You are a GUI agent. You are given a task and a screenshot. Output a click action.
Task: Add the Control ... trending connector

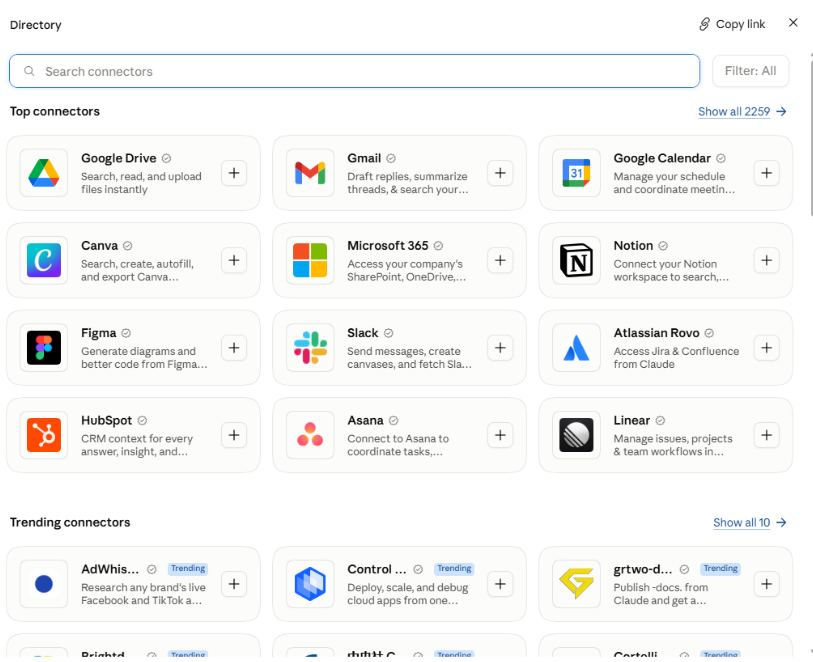[500, 584]
